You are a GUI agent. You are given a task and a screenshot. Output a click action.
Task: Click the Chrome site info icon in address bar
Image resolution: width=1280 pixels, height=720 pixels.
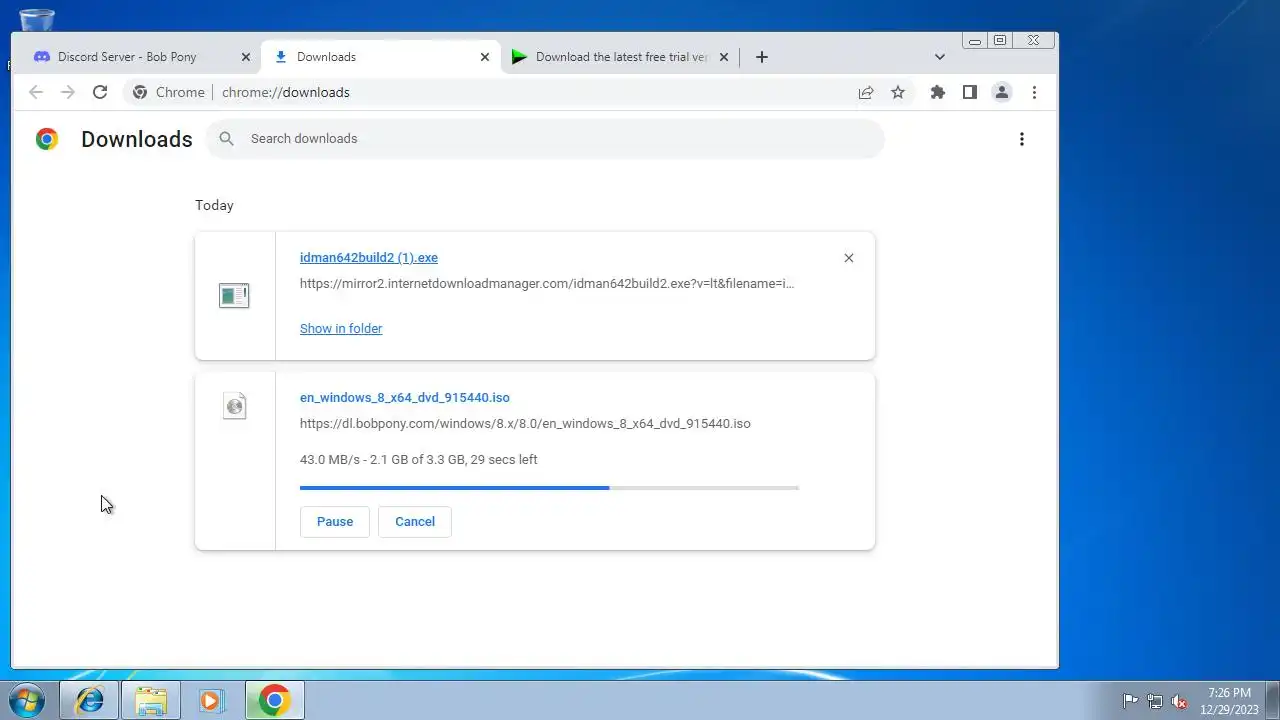coord(140,92)
